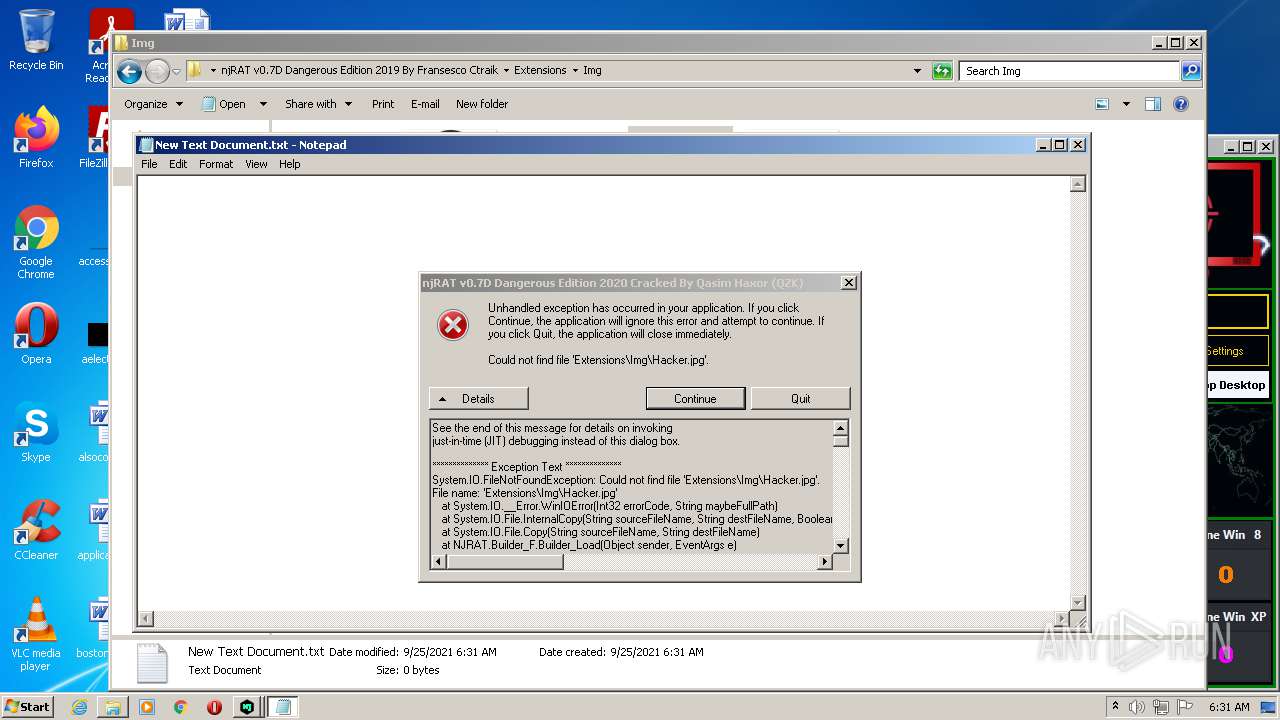
Task: Click the exception details vertical scrollbar down arrow
Action: click(841, 546)
